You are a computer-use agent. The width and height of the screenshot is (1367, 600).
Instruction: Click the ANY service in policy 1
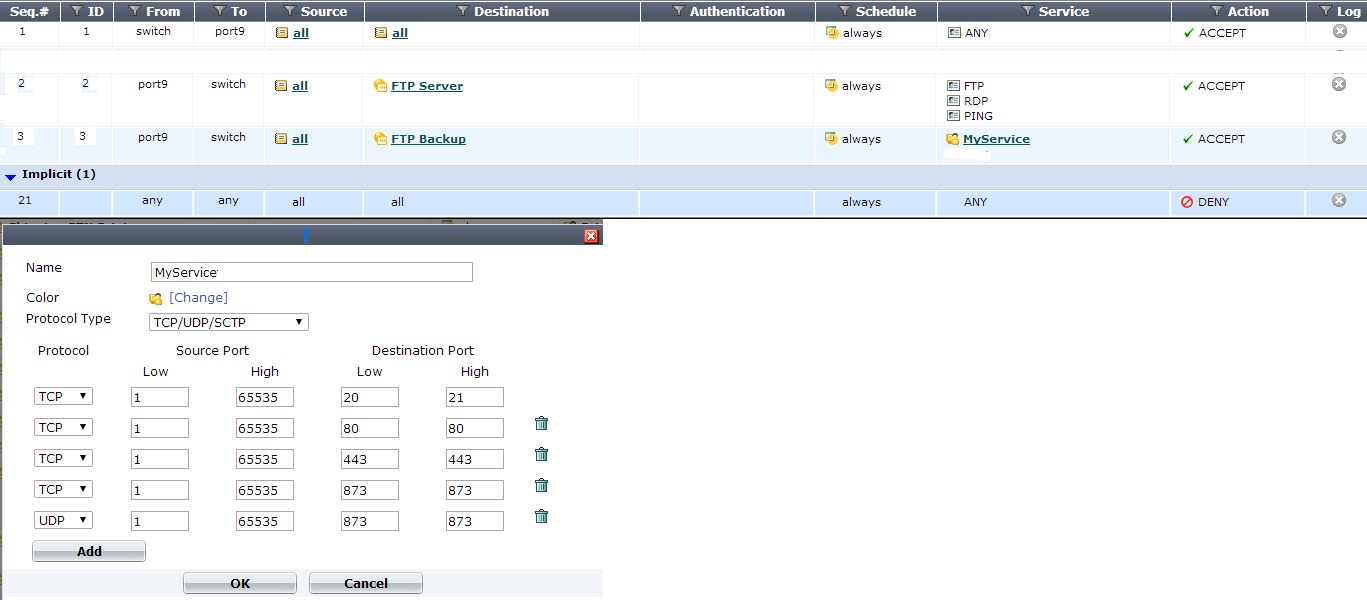coord(976,33)
